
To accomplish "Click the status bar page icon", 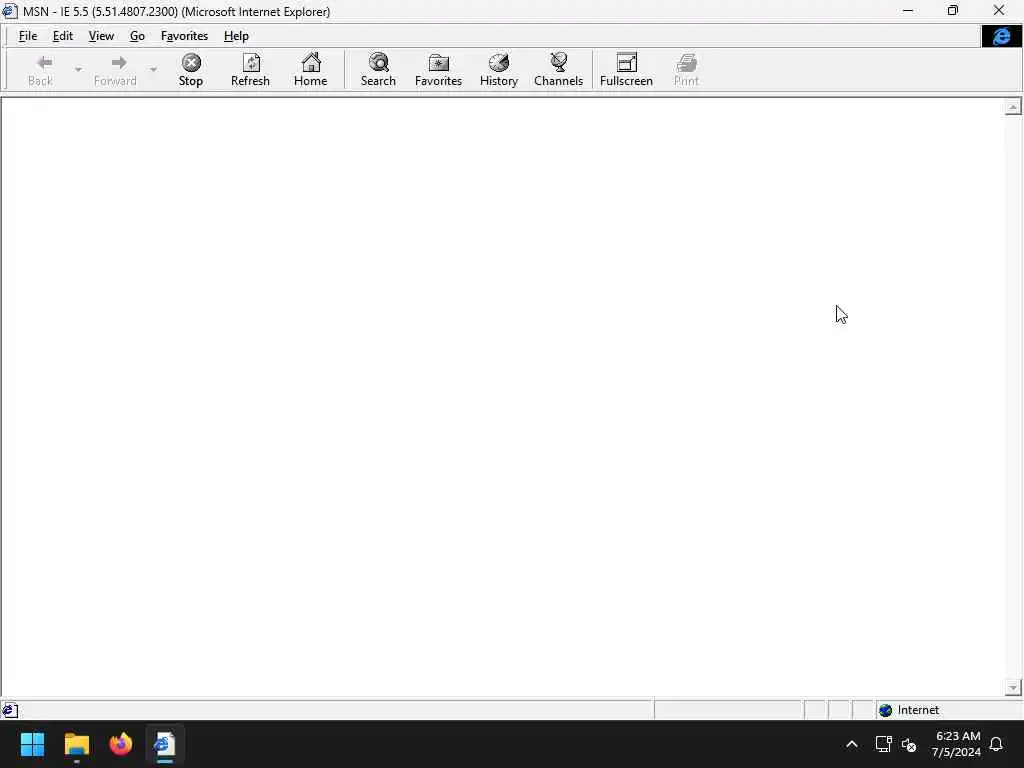I will click(10, 710).
